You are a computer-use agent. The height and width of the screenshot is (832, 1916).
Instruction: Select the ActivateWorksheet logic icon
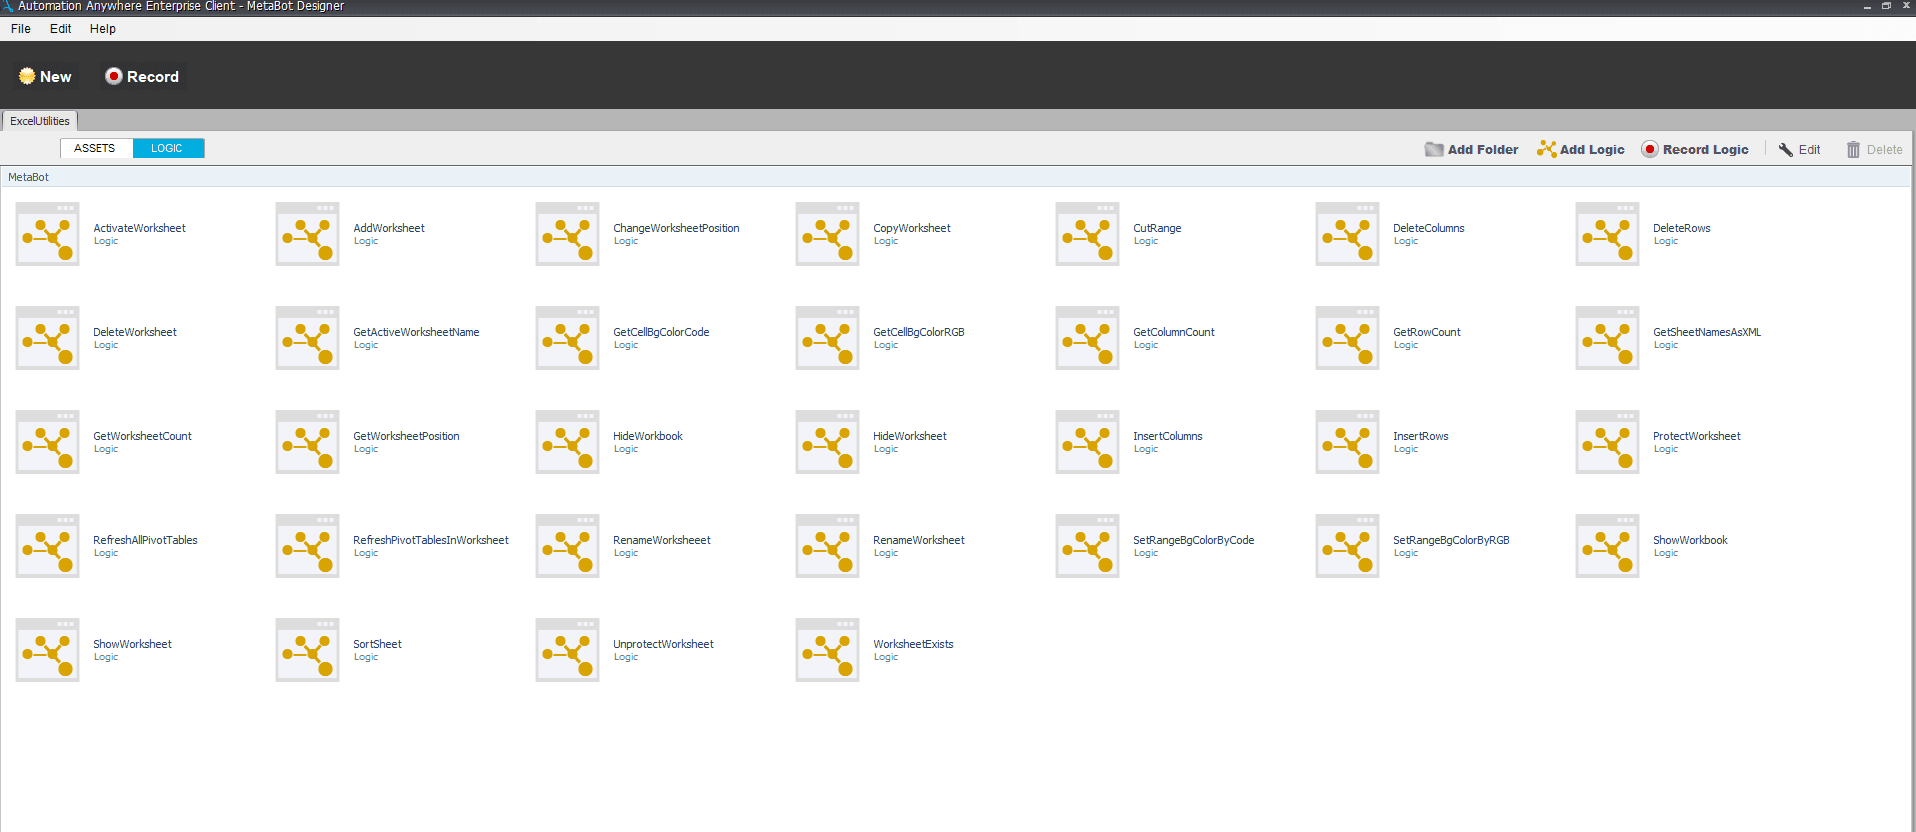pyautogui.click(x=48, y=234)
